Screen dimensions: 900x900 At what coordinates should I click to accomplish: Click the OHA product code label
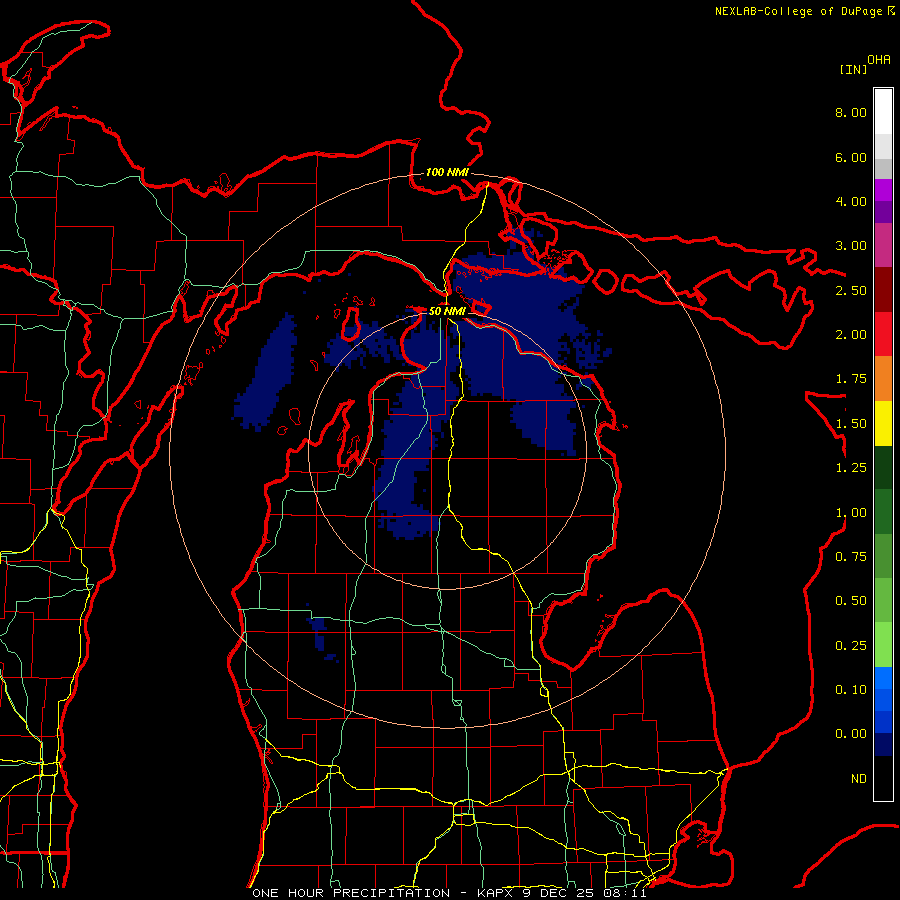879,60
